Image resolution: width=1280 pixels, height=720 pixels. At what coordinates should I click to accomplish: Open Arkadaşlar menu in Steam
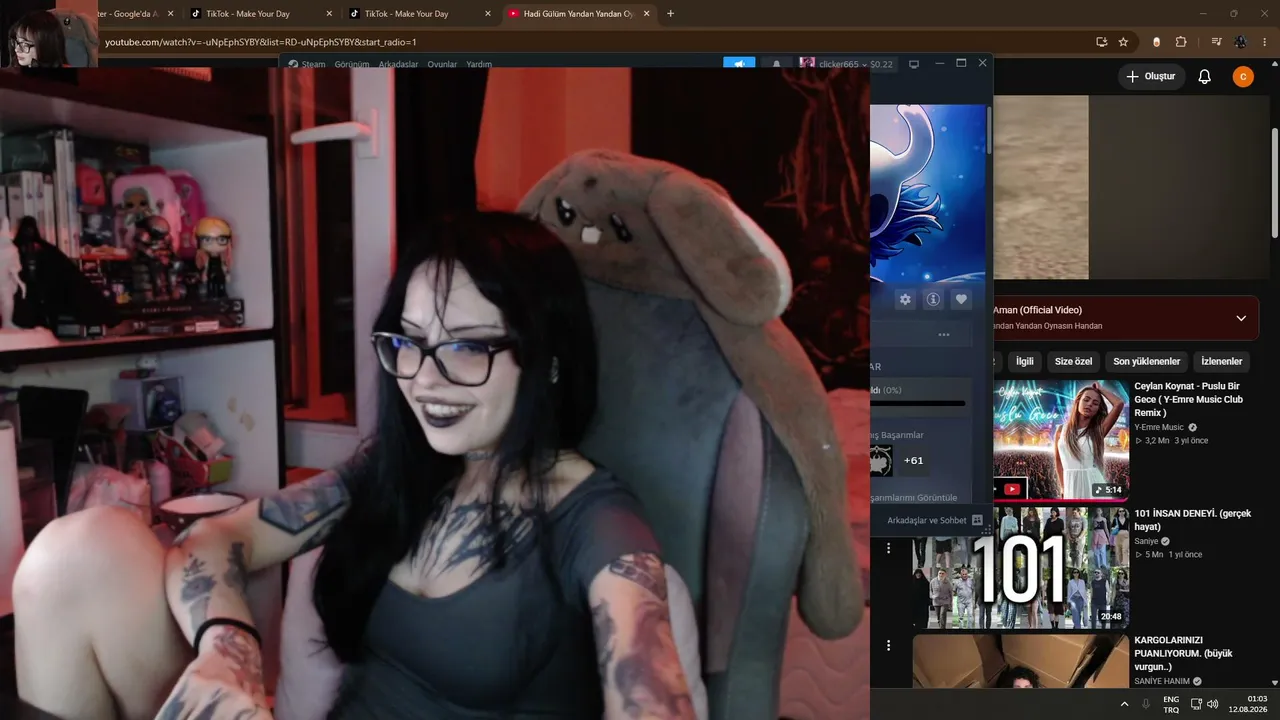(x=398, y=64)
